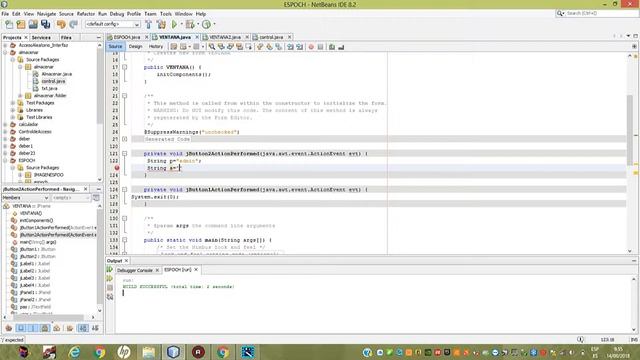The image size is (640, 360).
Task: Open the default config dropdown
Action: point(113,24)
